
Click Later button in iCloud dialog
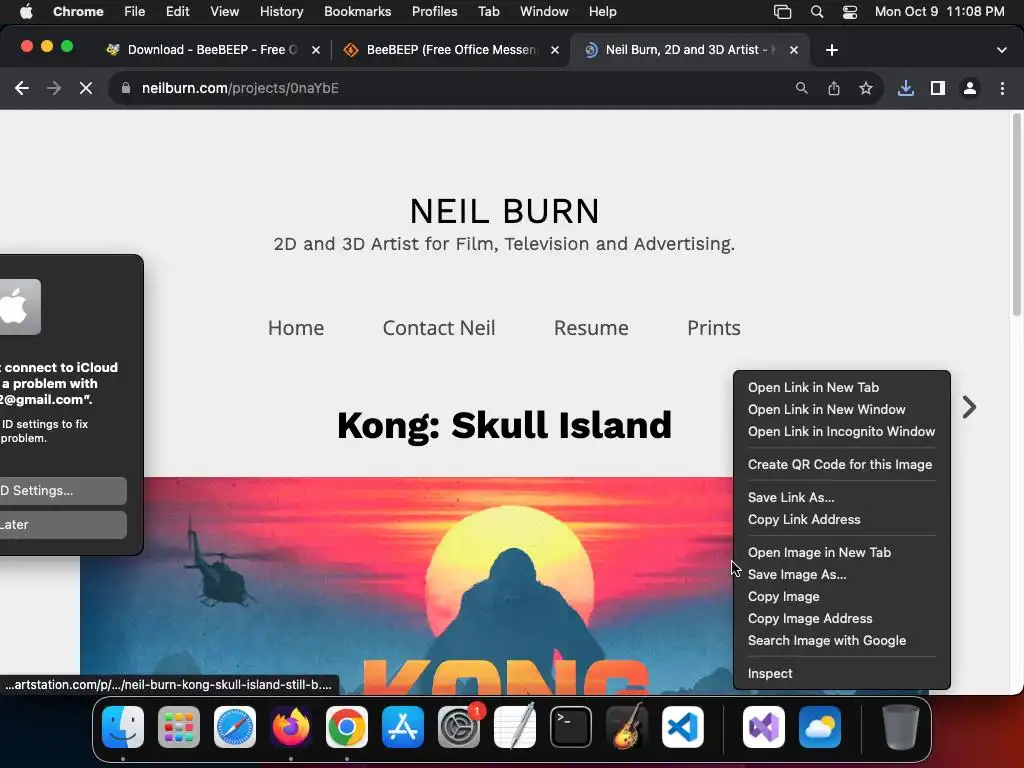pyautogui.click(x=63, y=525)
